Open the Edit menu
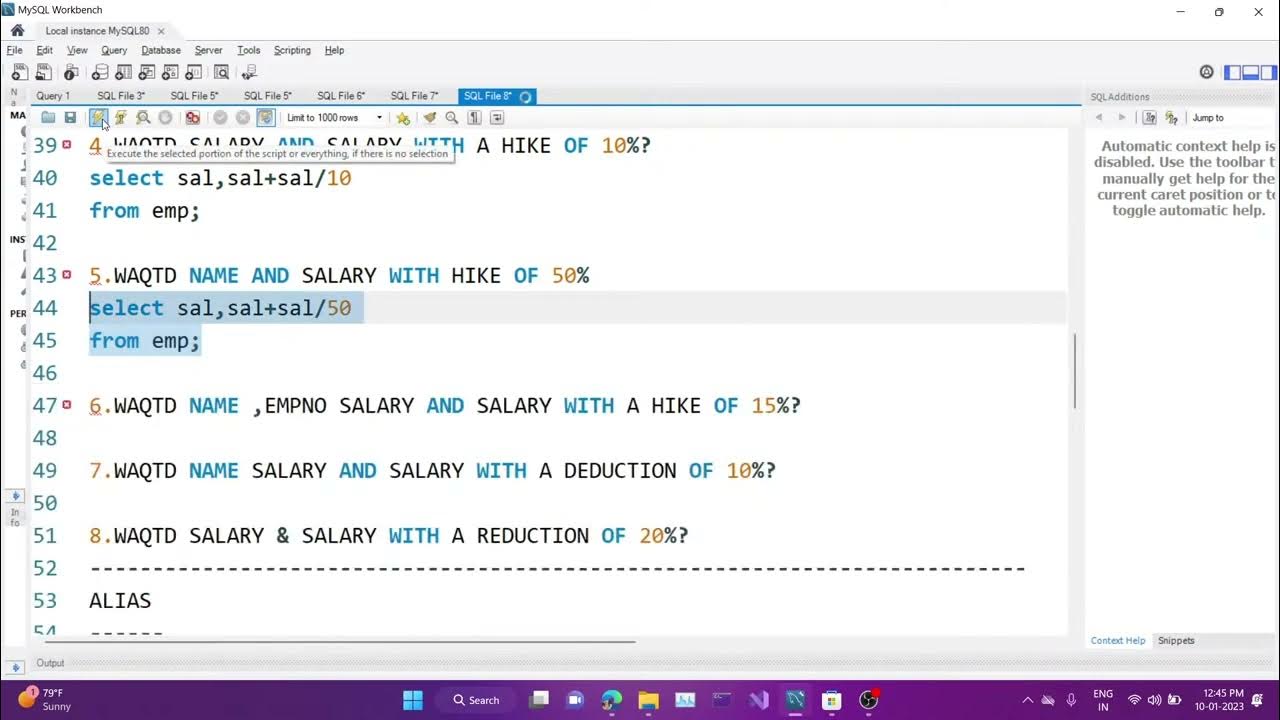The height and width of the screenshot is (720, 1280). pyautogui.click(x=45, y=50)
